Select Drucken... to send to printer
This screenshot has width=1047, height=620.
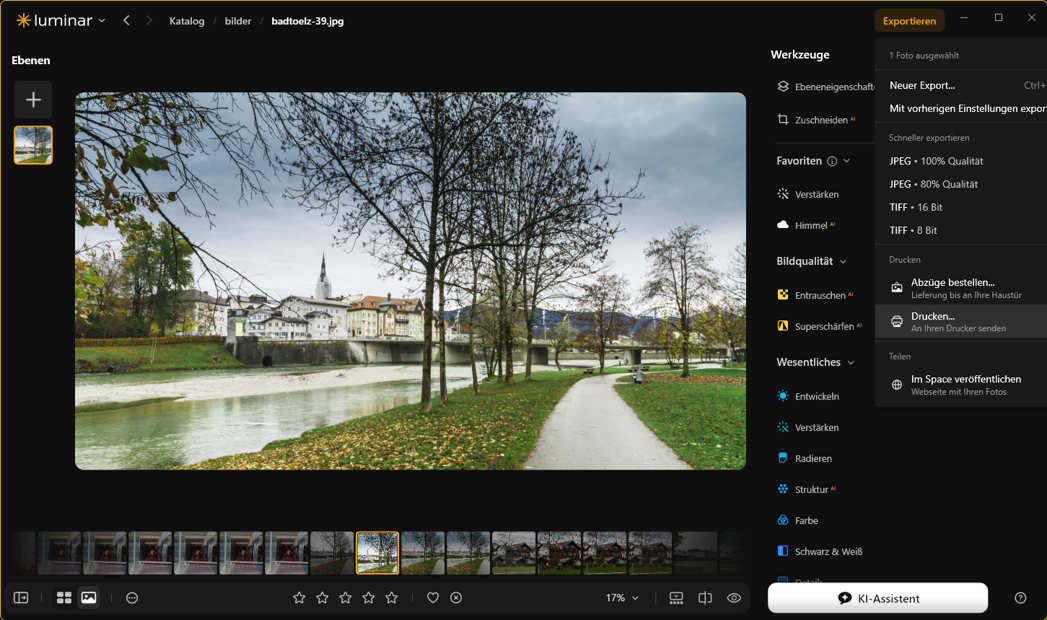[x=961, y=322]
